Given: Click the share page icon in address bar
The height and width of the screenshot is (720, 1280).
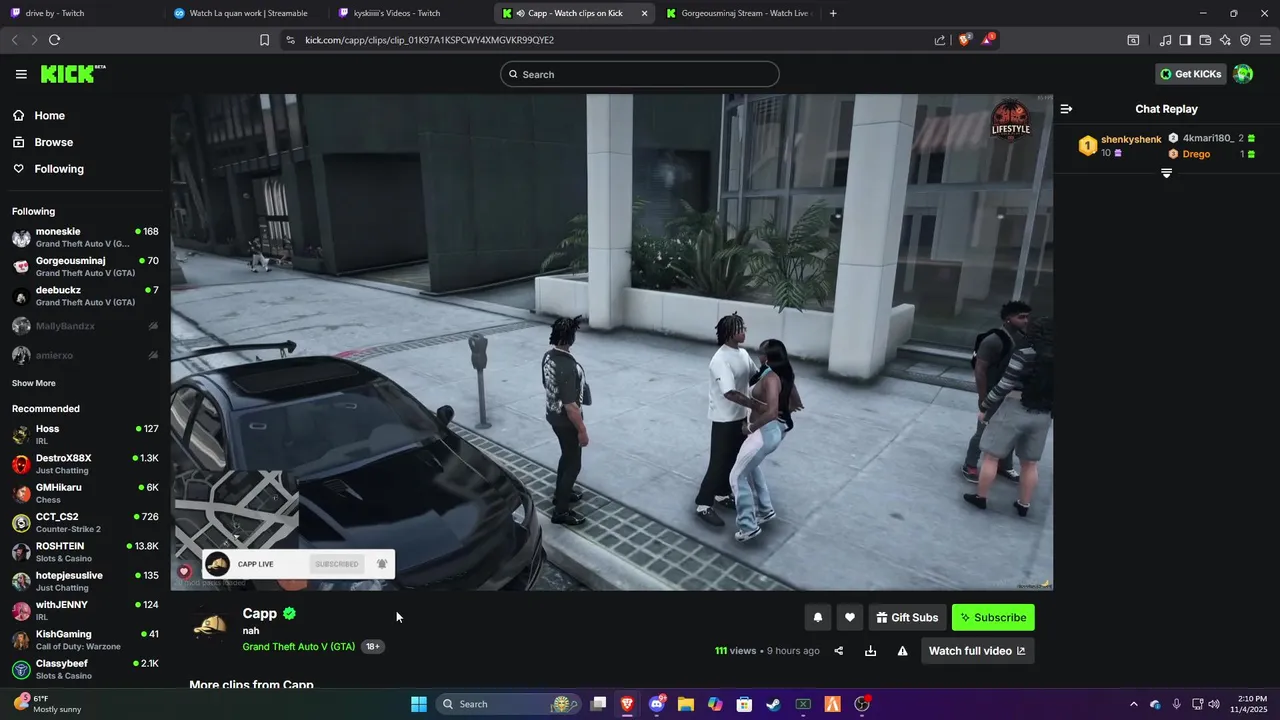Looking at the screenshot, I should 940,40.
